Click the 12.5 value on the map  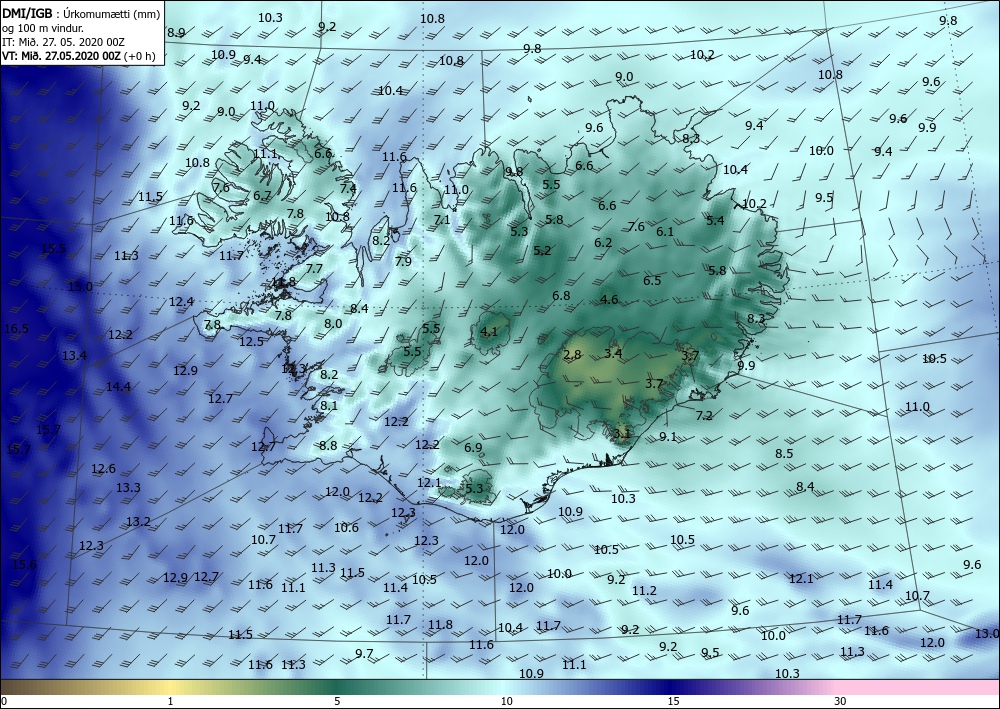(x=251, y=342)
